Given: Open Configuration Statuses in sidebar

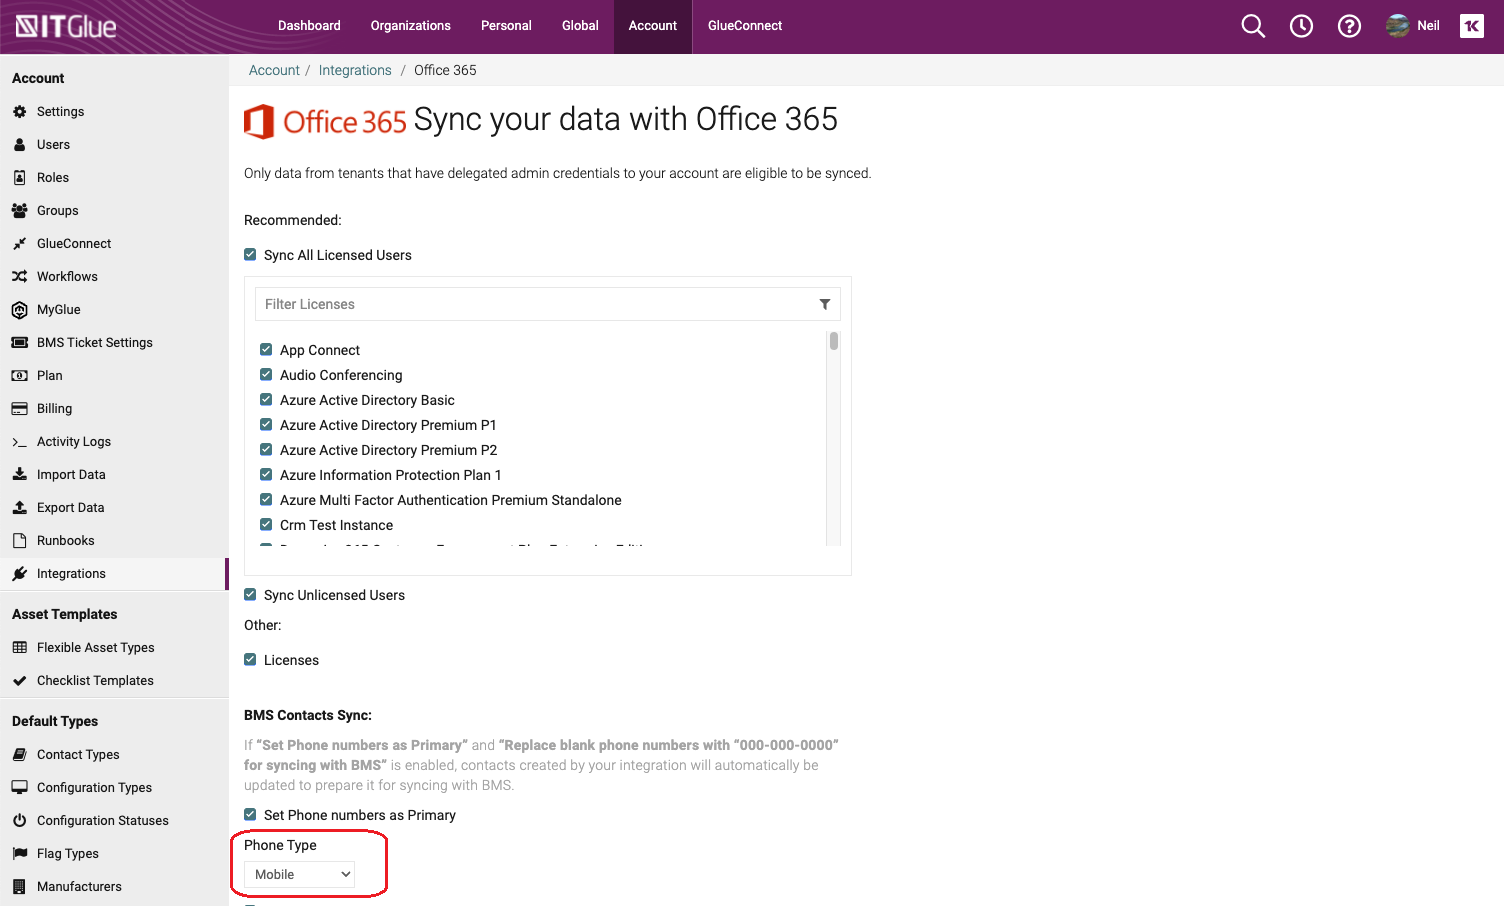Looking at the screenshot, I should click(x=103, y=821).
